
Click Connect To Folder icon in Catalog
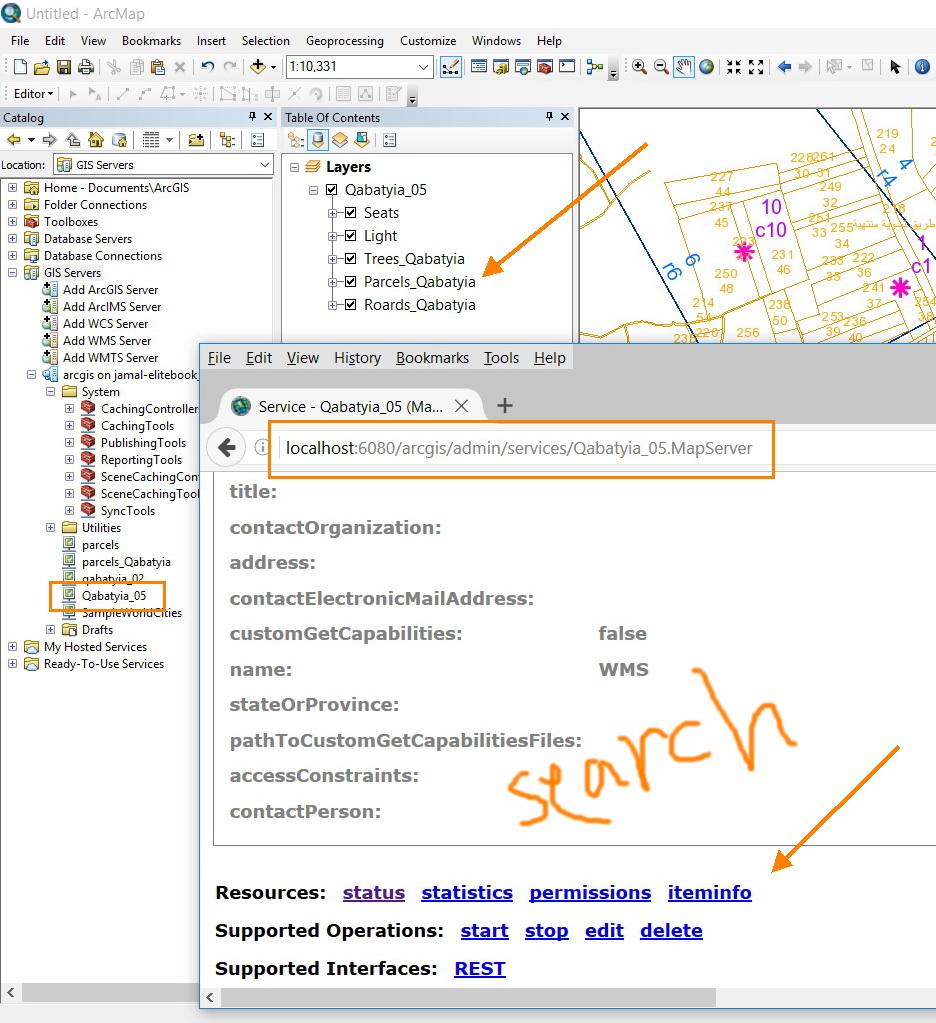pyautogui.click(x=196, y=140)
